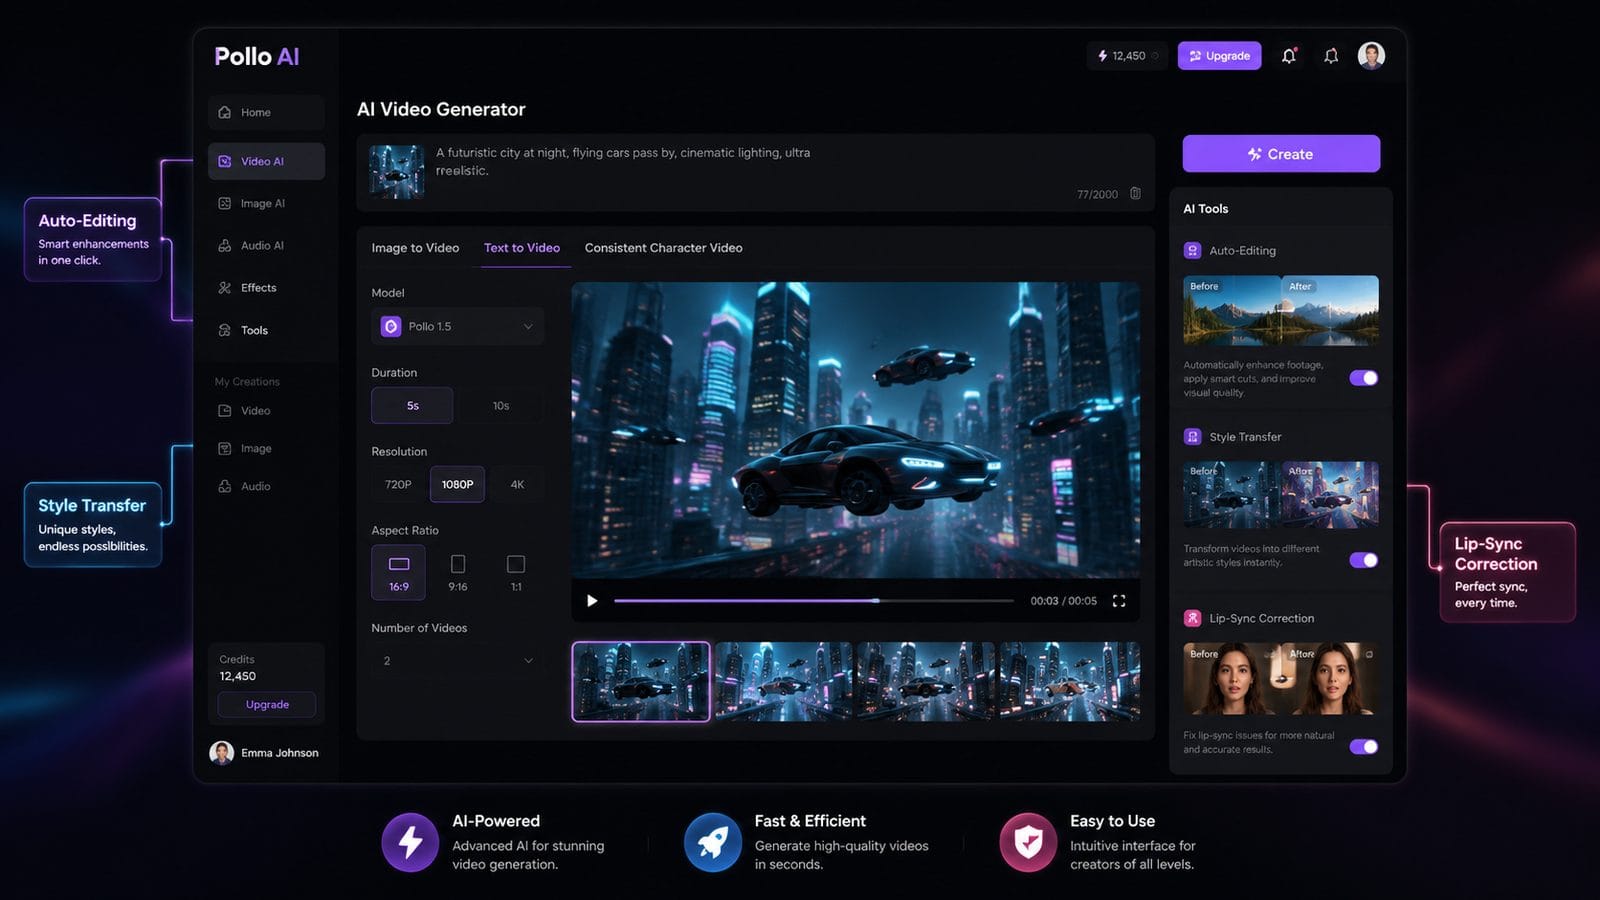
Task: Play the generated video
Action: tap(592, 601)
